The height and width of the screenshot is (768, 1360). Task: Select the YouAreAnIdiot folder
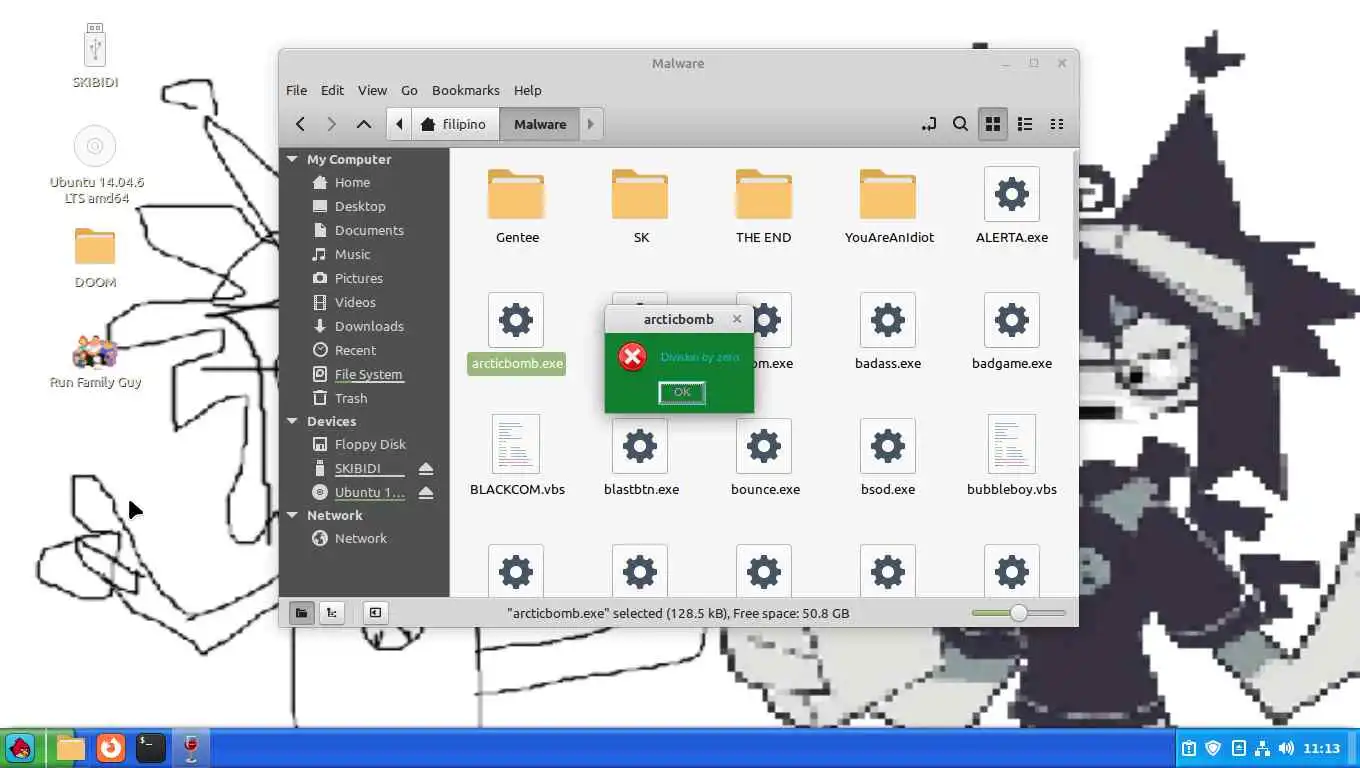pos(887,207)
